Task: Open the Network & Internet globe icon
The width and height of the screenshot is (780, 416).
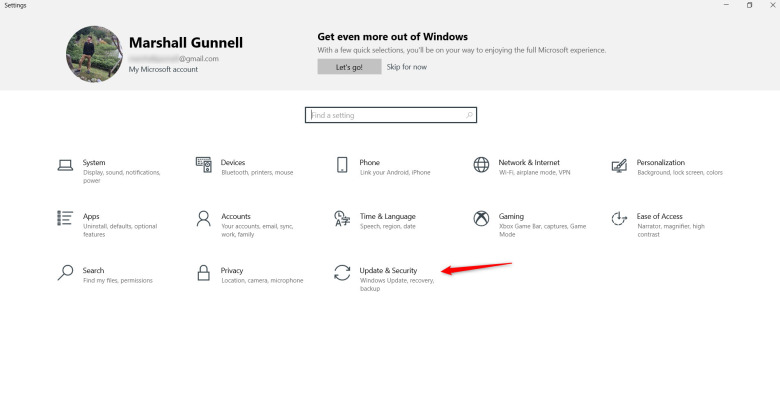Action: pyautogui.click(x=481, y=165)
